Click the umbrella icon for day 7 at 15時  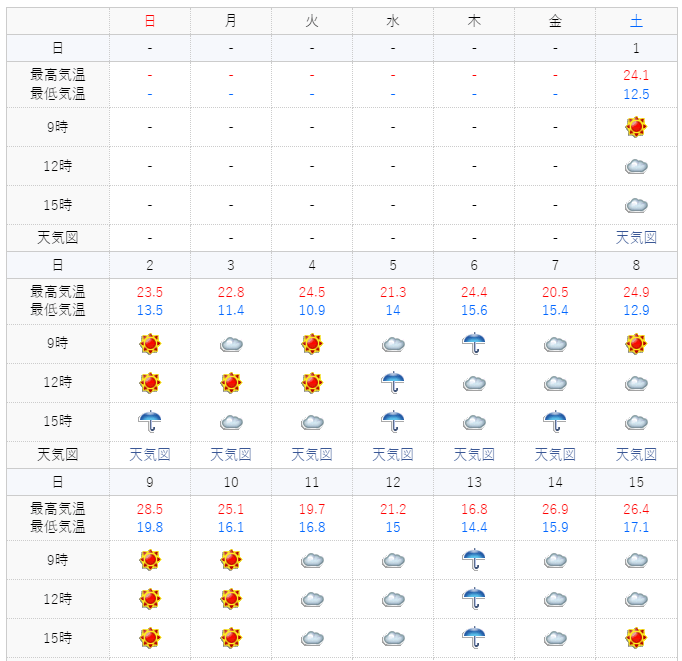555,421
